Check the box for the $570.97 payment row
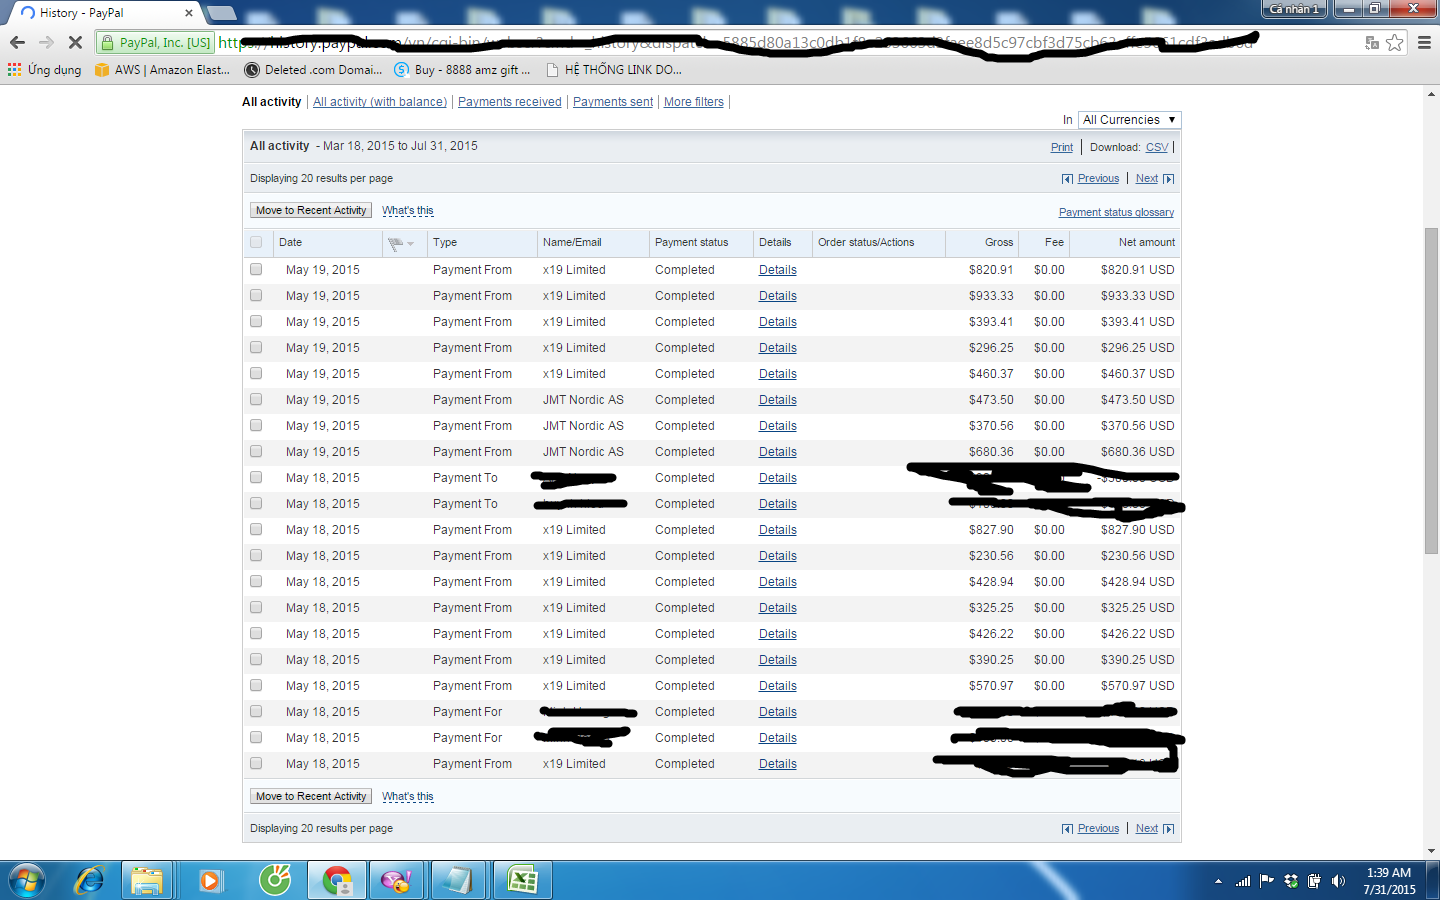 (256, 686)
